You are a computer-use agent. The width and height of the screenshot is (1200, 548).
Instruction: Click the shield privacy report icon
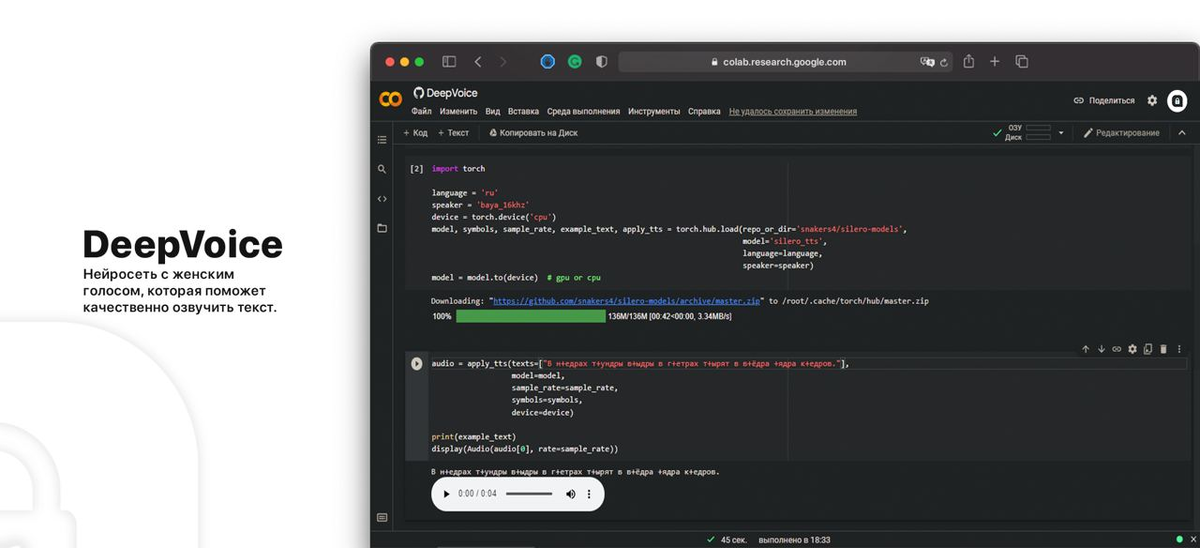pyautogui.click(x=601, y=61)
